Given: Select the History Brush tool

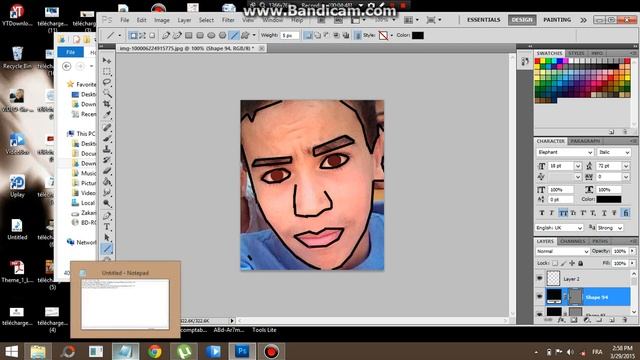Looking at the screenshot, I should tap(107, 160).
